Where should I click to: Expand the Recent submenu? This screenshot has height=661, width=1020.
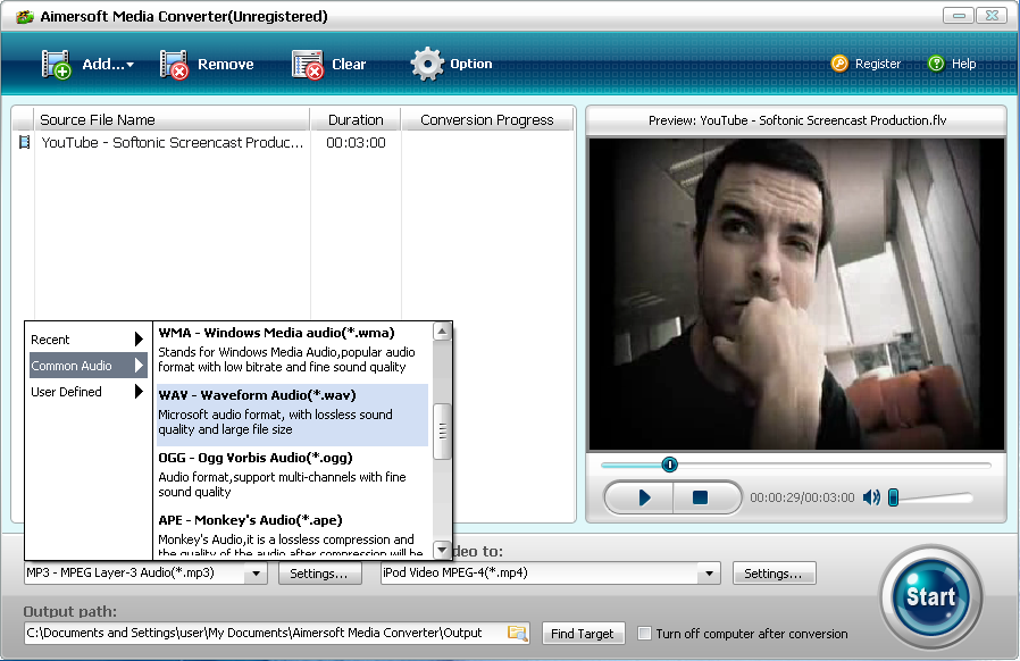coord(87,339)
